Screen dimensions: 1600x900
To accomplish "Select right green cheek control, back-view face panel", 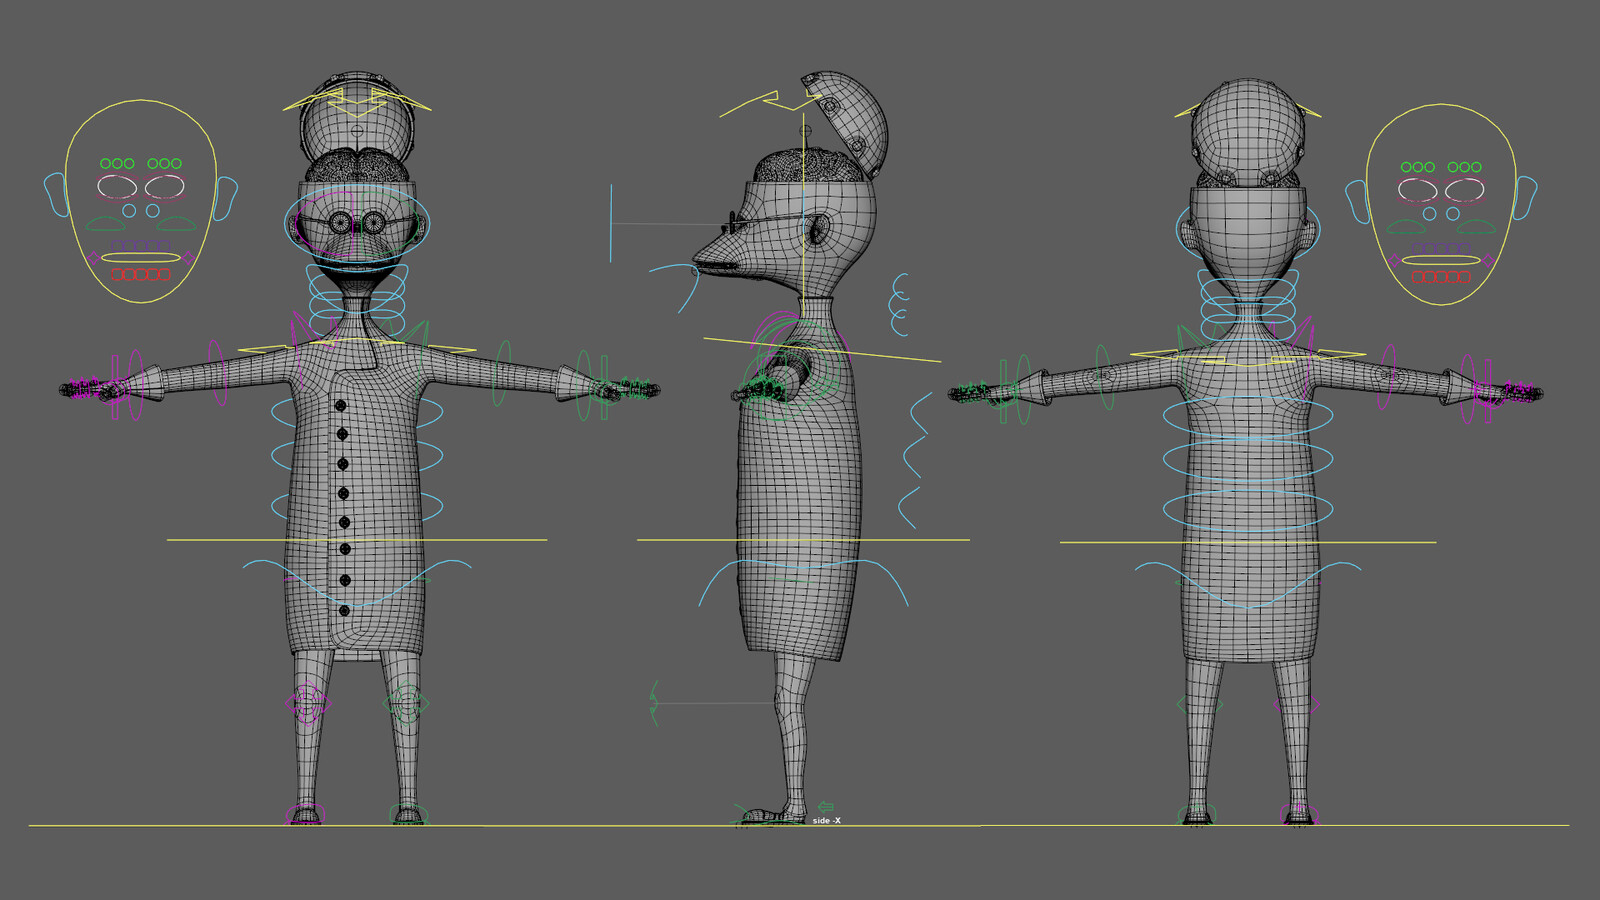I will click(x=1476, y=227).
